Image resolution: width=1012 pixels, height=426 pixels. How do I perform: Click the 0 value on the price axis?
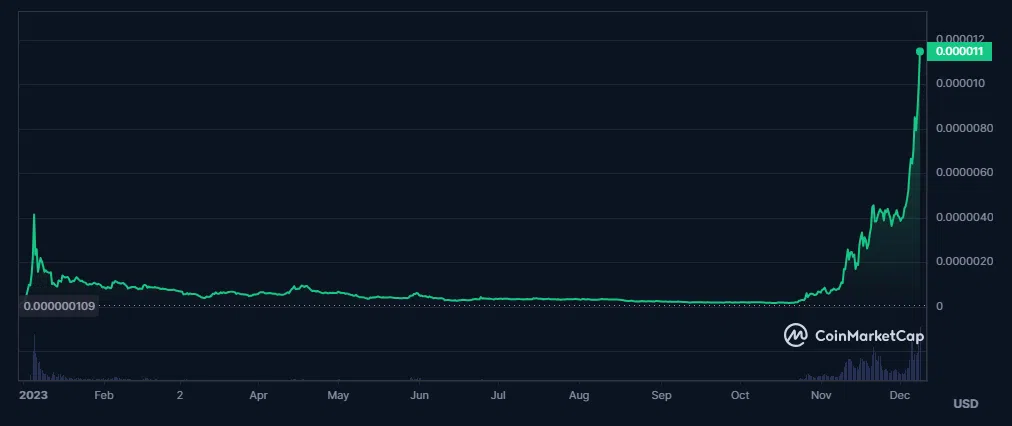939,306
